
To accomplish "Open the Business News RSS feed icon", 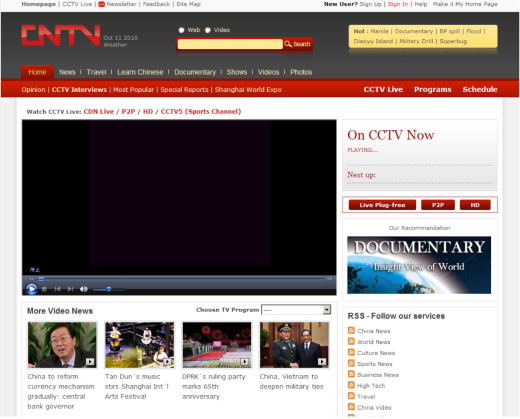I will click(x=351, y=374).
